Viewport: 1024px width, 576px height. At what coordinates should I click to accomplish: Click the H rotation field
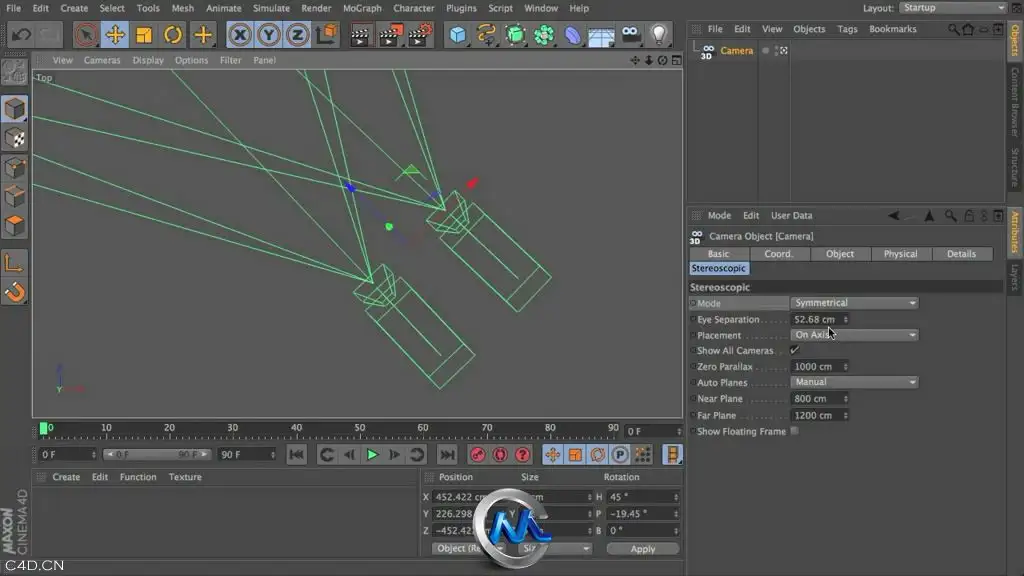643,497
